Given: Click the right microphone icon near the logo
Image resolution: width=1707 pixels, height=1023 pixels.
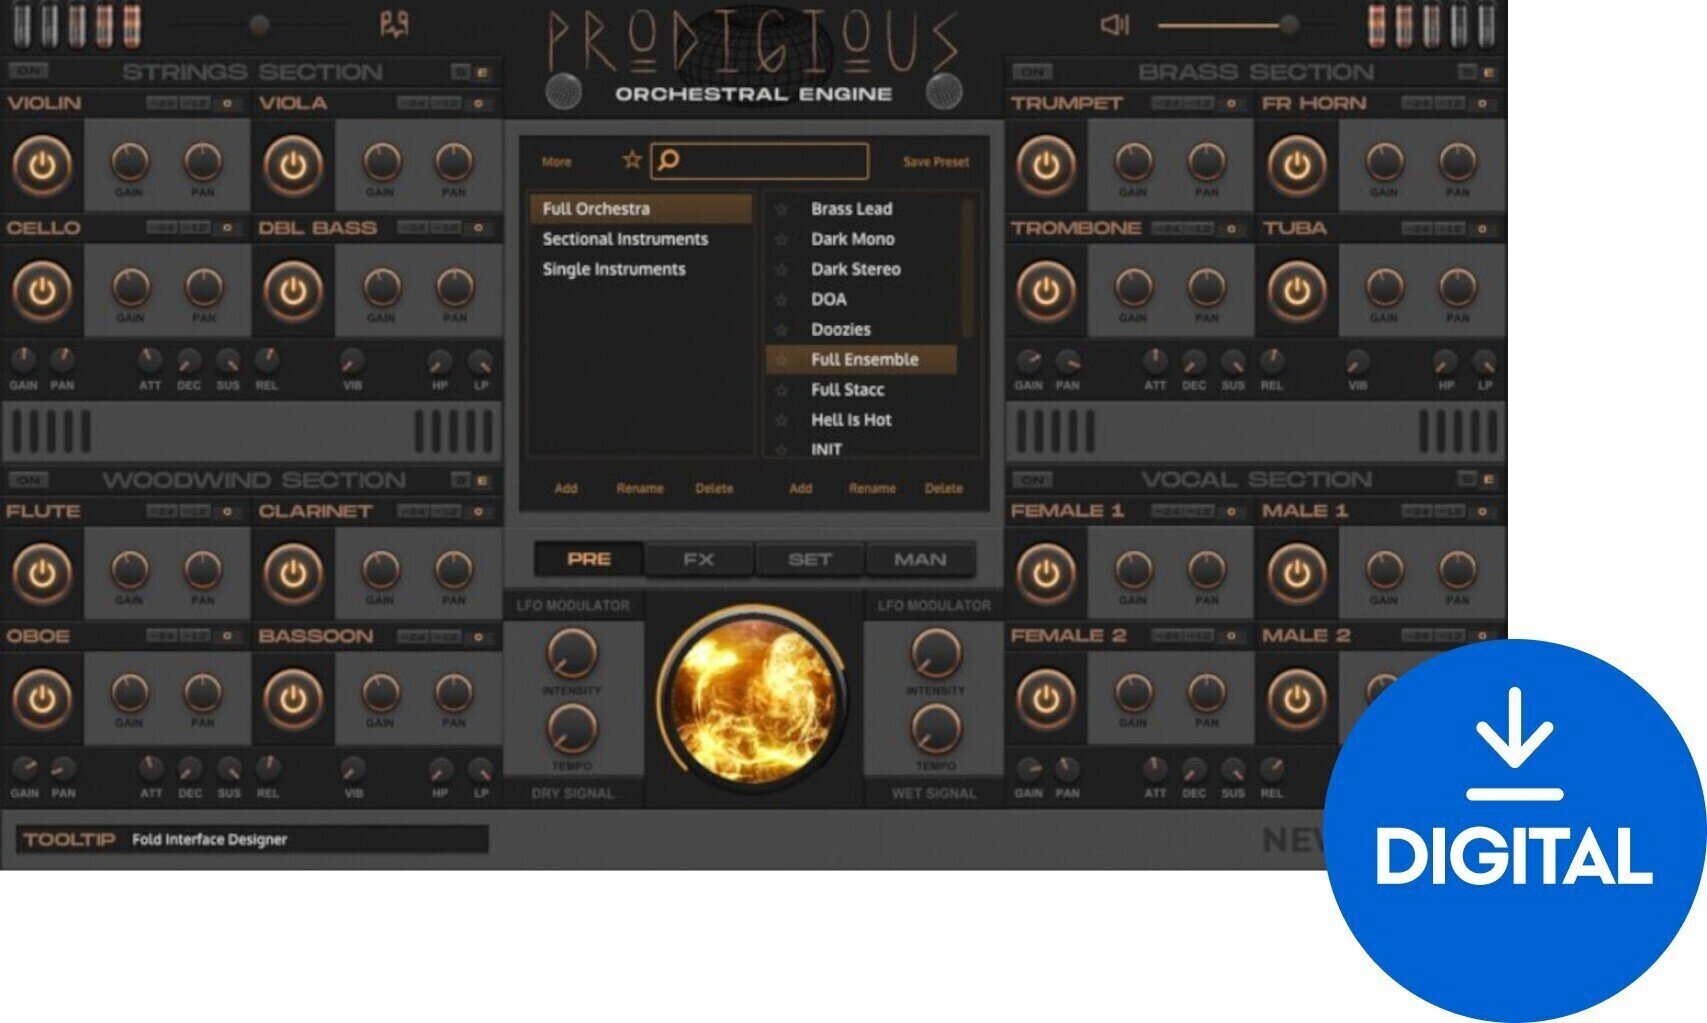Looking at the screenshot, I should tap(942, 93).
